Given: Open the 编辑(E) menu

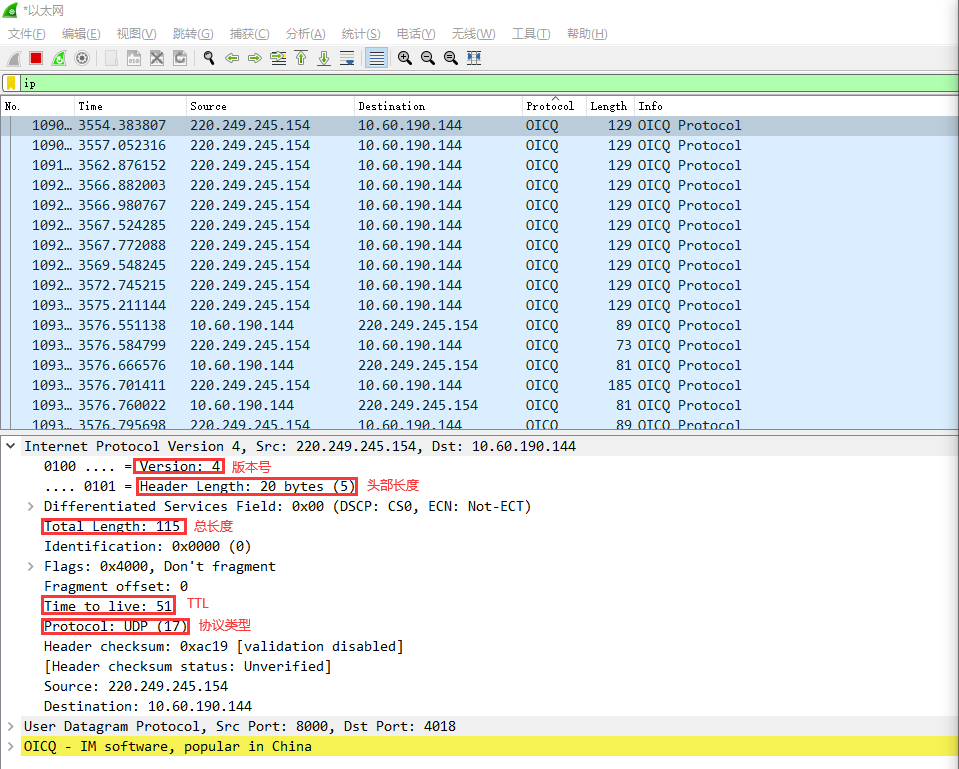Looking at the screenshot, I should [x=81, y=34].
